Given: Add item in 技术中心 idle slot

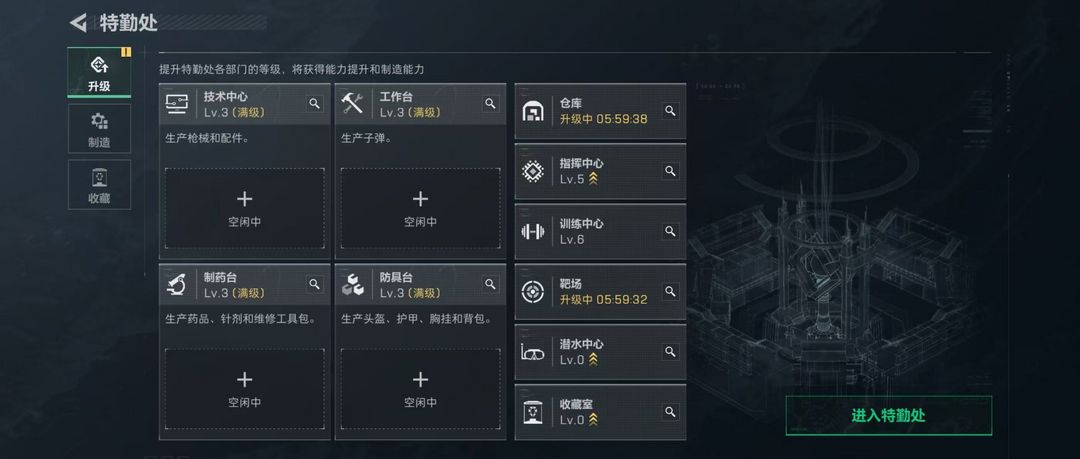Looking at the screenshot, I should coord(245,208).
